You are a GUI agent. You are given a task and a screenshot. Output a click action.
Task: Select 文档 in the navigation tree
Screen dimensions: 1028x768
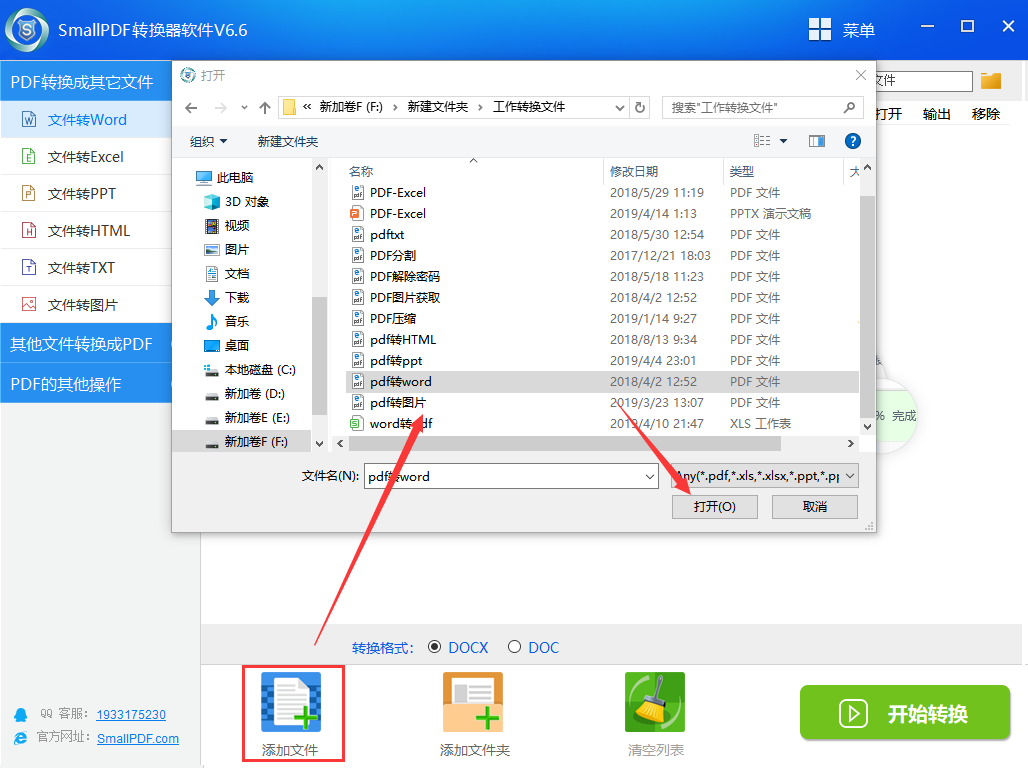pos(227,273)
